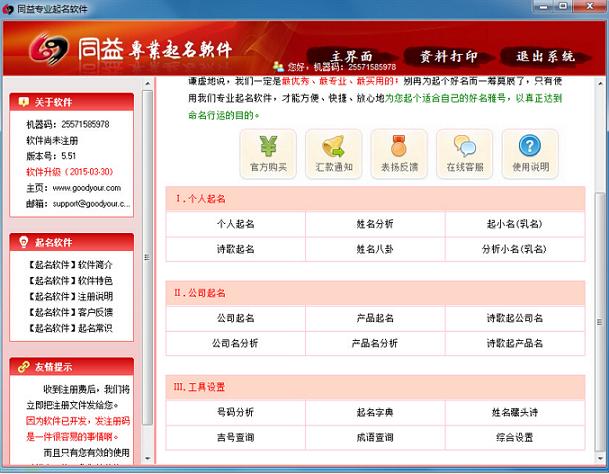609x474 pixels.
Task: Close the 同益专业起名软件 window
Action: (x=590, y=7)
